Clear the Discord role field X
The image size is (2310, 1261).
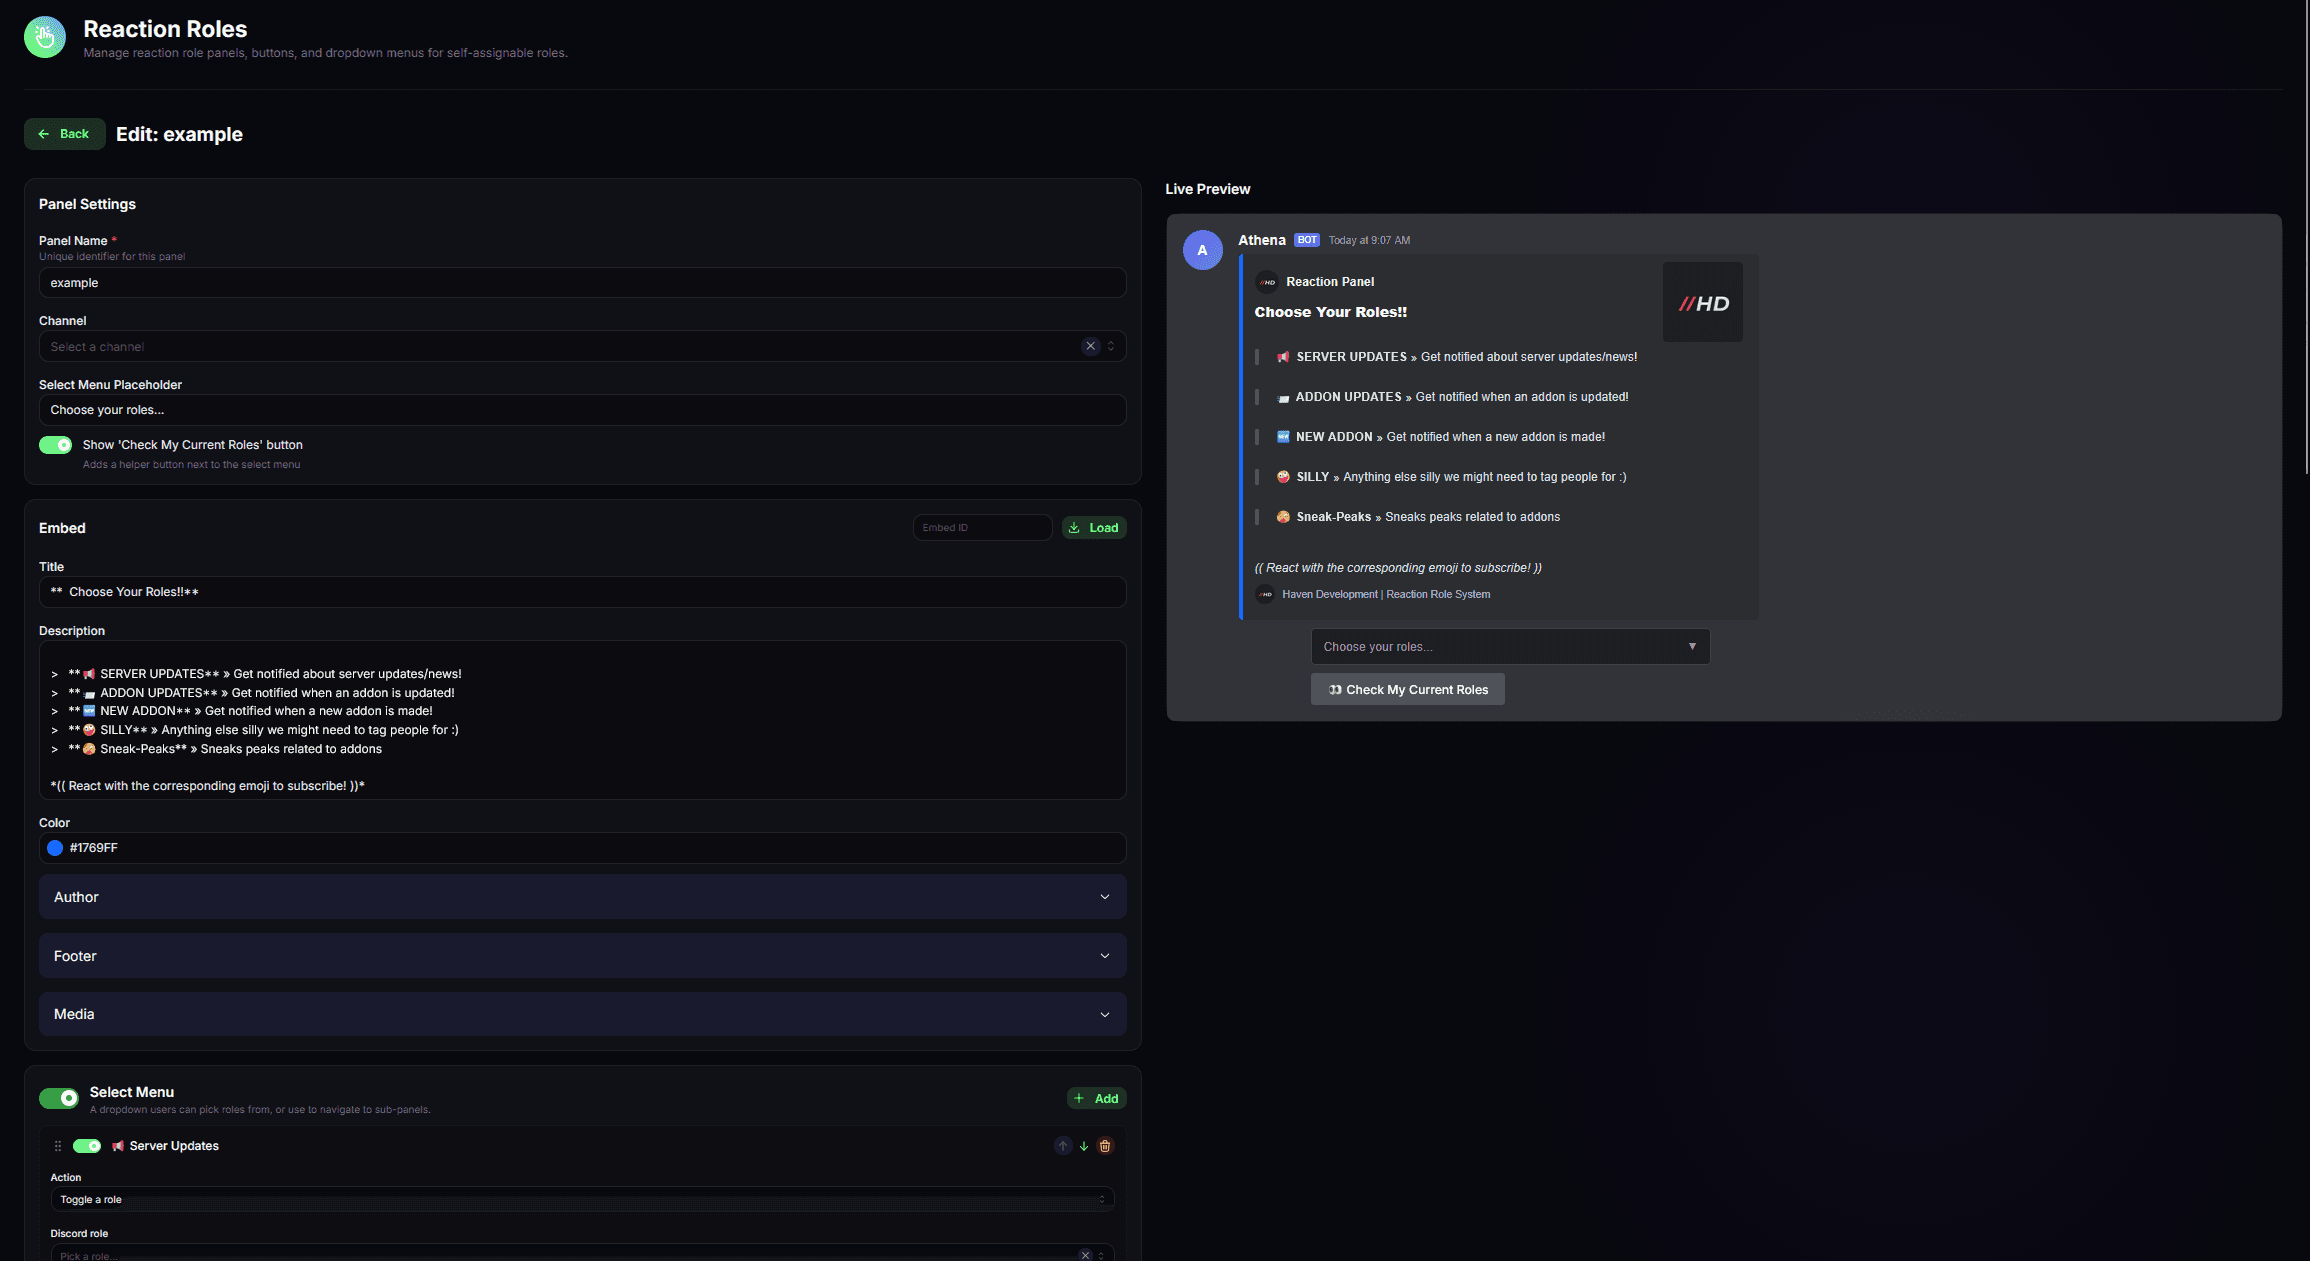click(x=1085, y=1255)
